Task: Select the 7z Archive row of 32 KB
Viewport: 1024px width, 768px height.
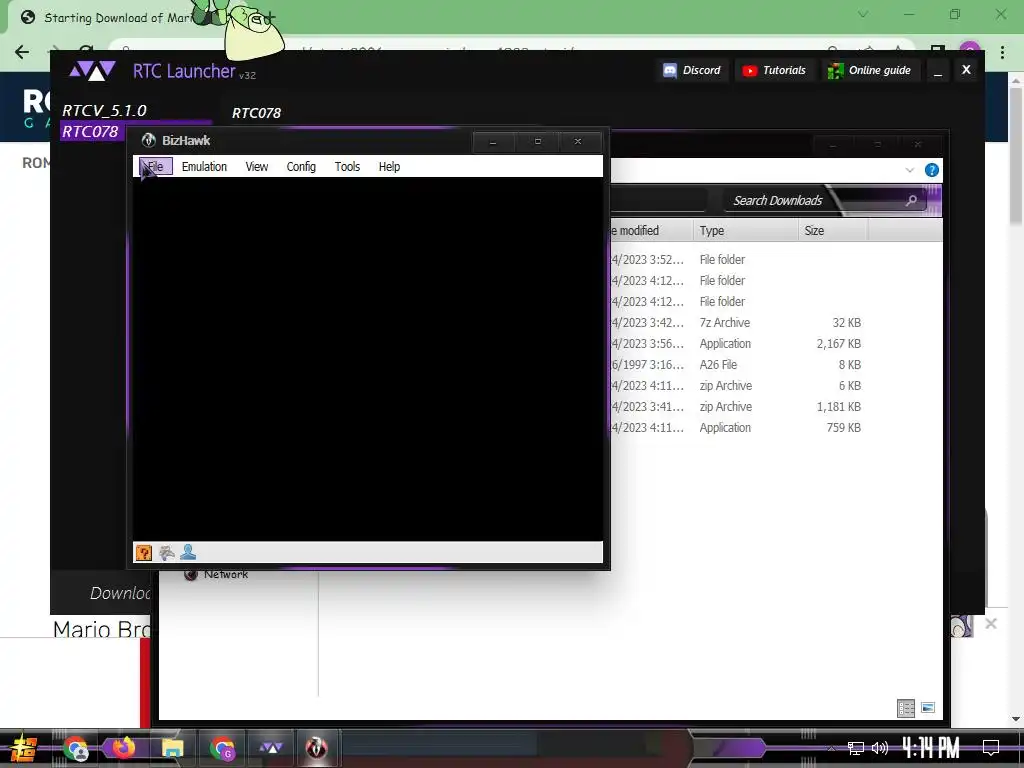Action: click(x=736, y=323)
